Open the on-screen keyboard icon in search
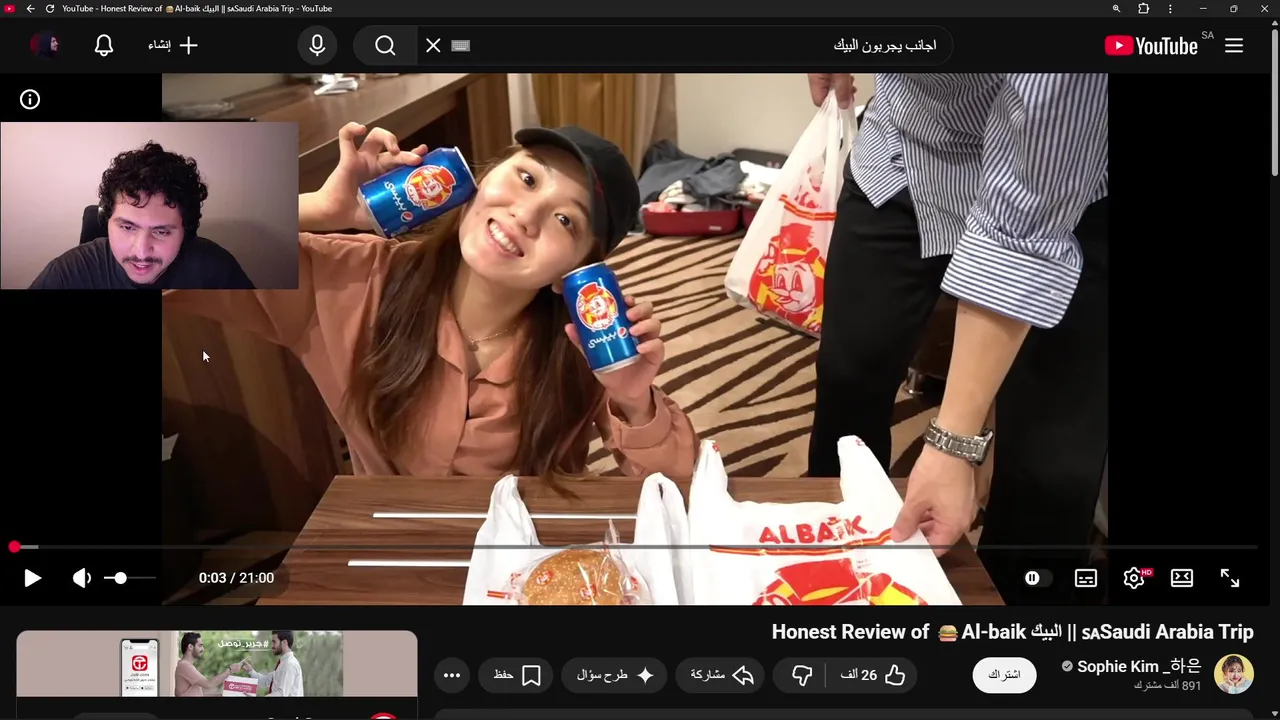 [460, 46]
